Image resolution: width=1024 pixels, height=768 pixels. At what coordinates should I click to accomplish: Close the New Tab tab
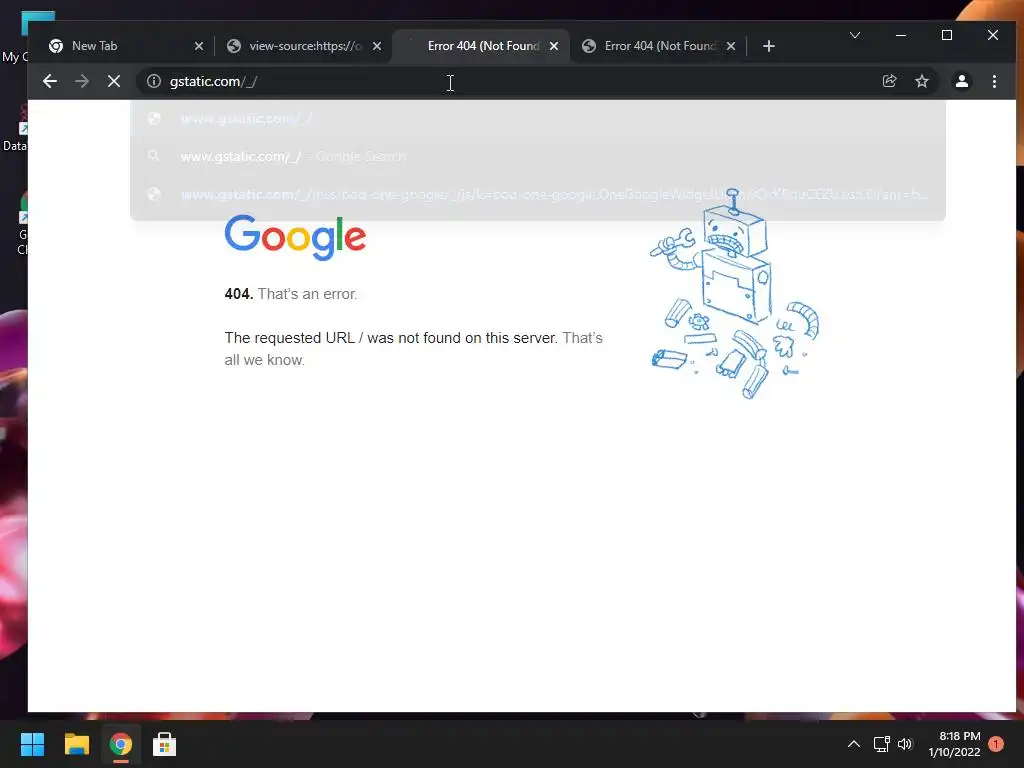[199, 46]
